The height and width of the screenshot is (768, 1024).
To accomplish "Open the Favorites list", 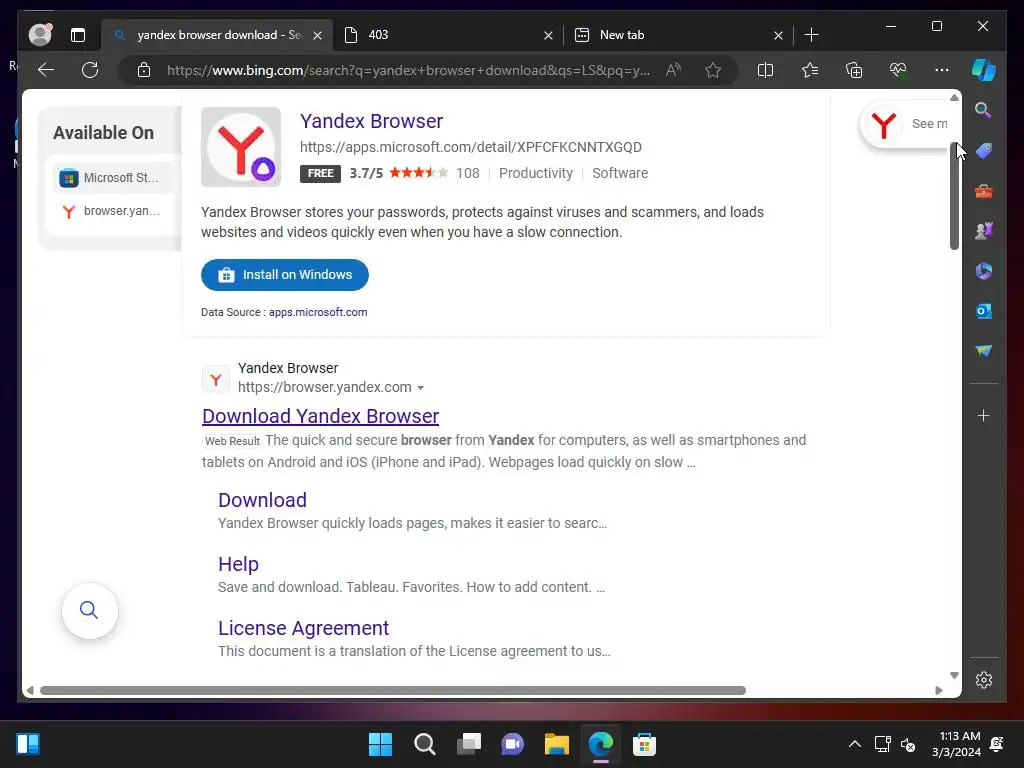I will click(810, 70).
